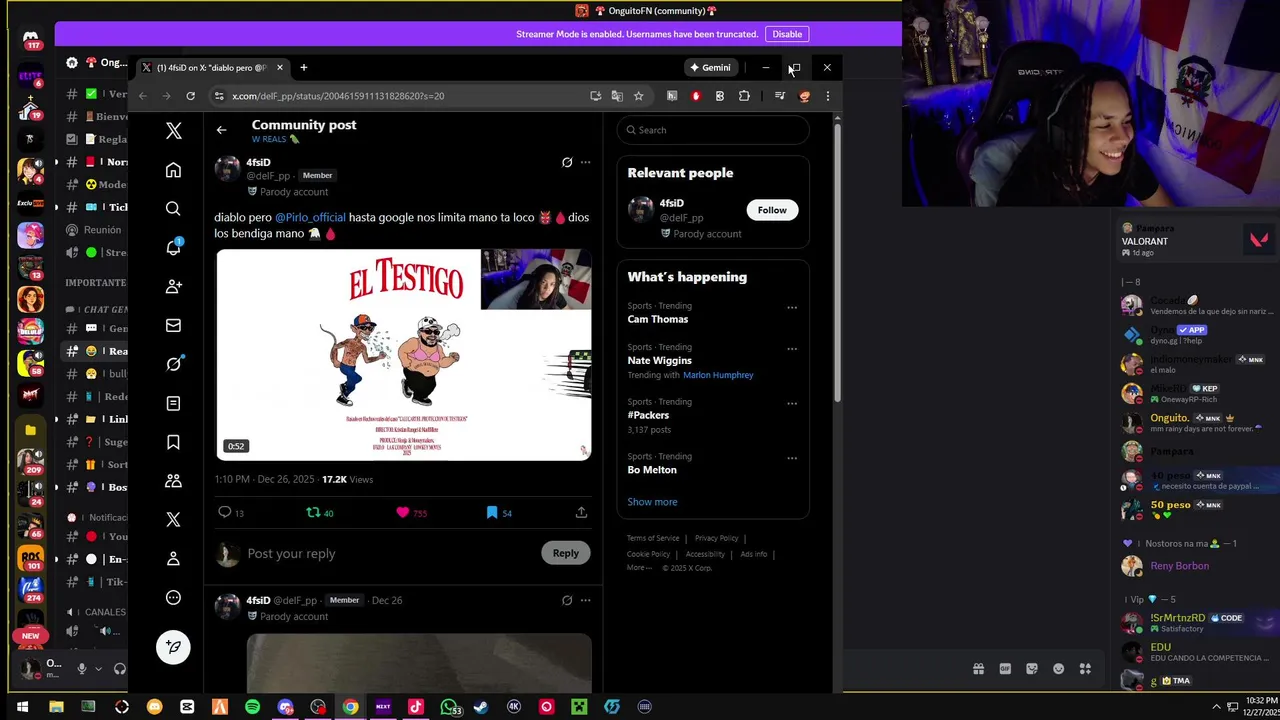Click Cam Thomas trending topic
Screen dimensions: 1280x720
[x=657, y=319]
